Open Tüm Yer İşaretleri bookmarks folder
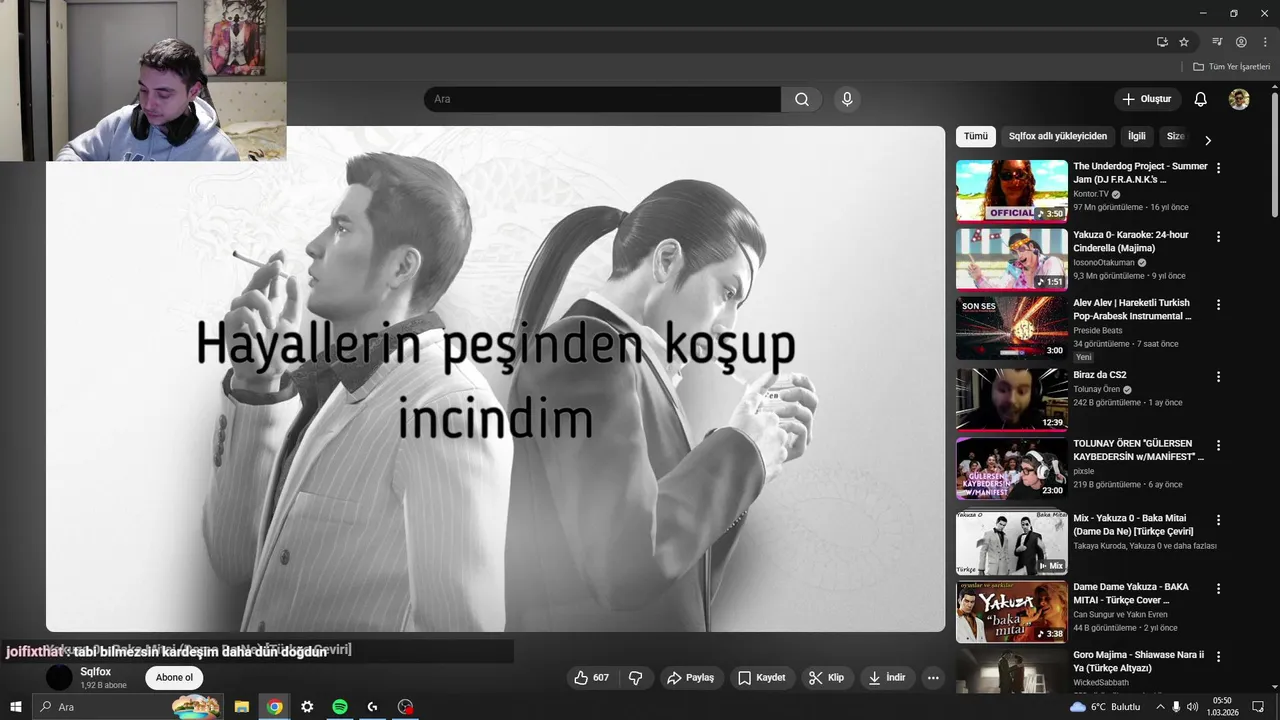 (x=1231, y=67)
